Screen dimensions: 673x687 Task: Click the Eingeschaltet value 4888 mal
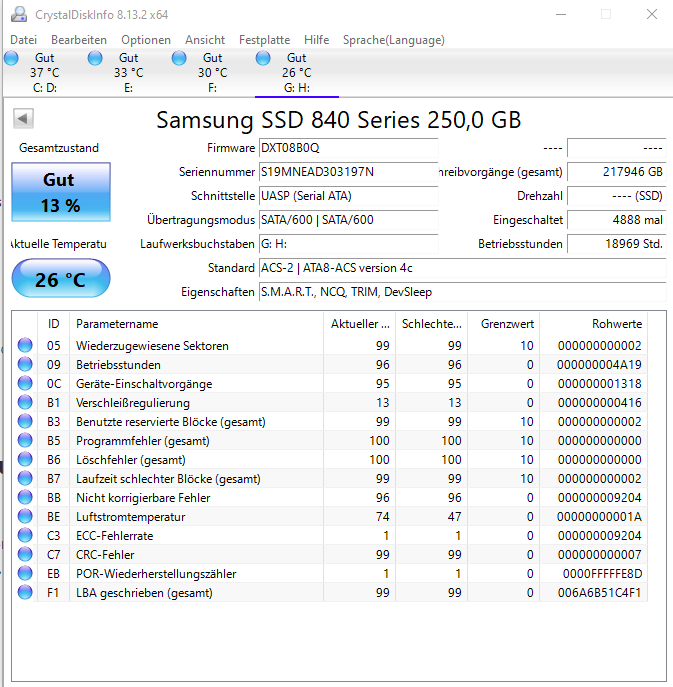click(x=617, y=220)
